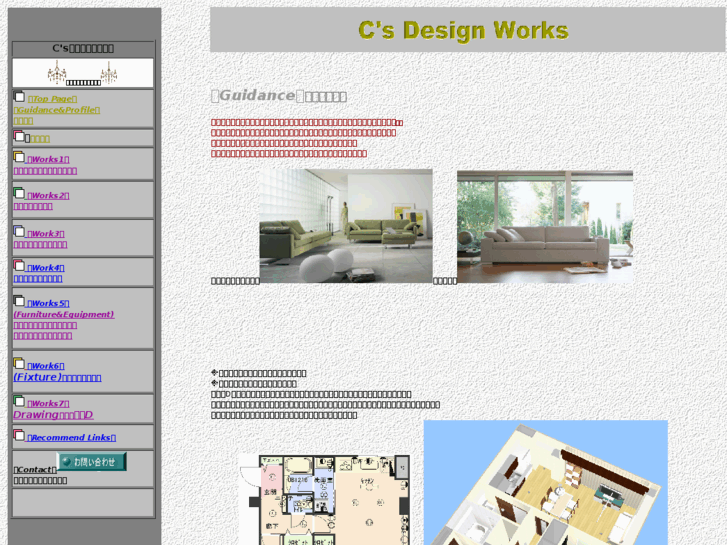Open the Work4 link
Image resolution: width=727 pixels, height=545 pixels.
(x=46, y=268)
